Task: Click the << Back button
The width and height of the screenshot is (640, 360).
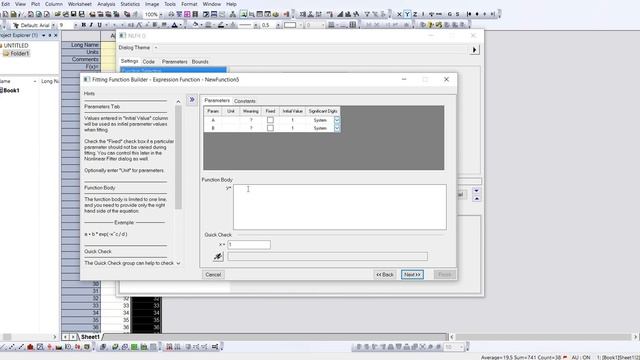Action: point(385,275)
